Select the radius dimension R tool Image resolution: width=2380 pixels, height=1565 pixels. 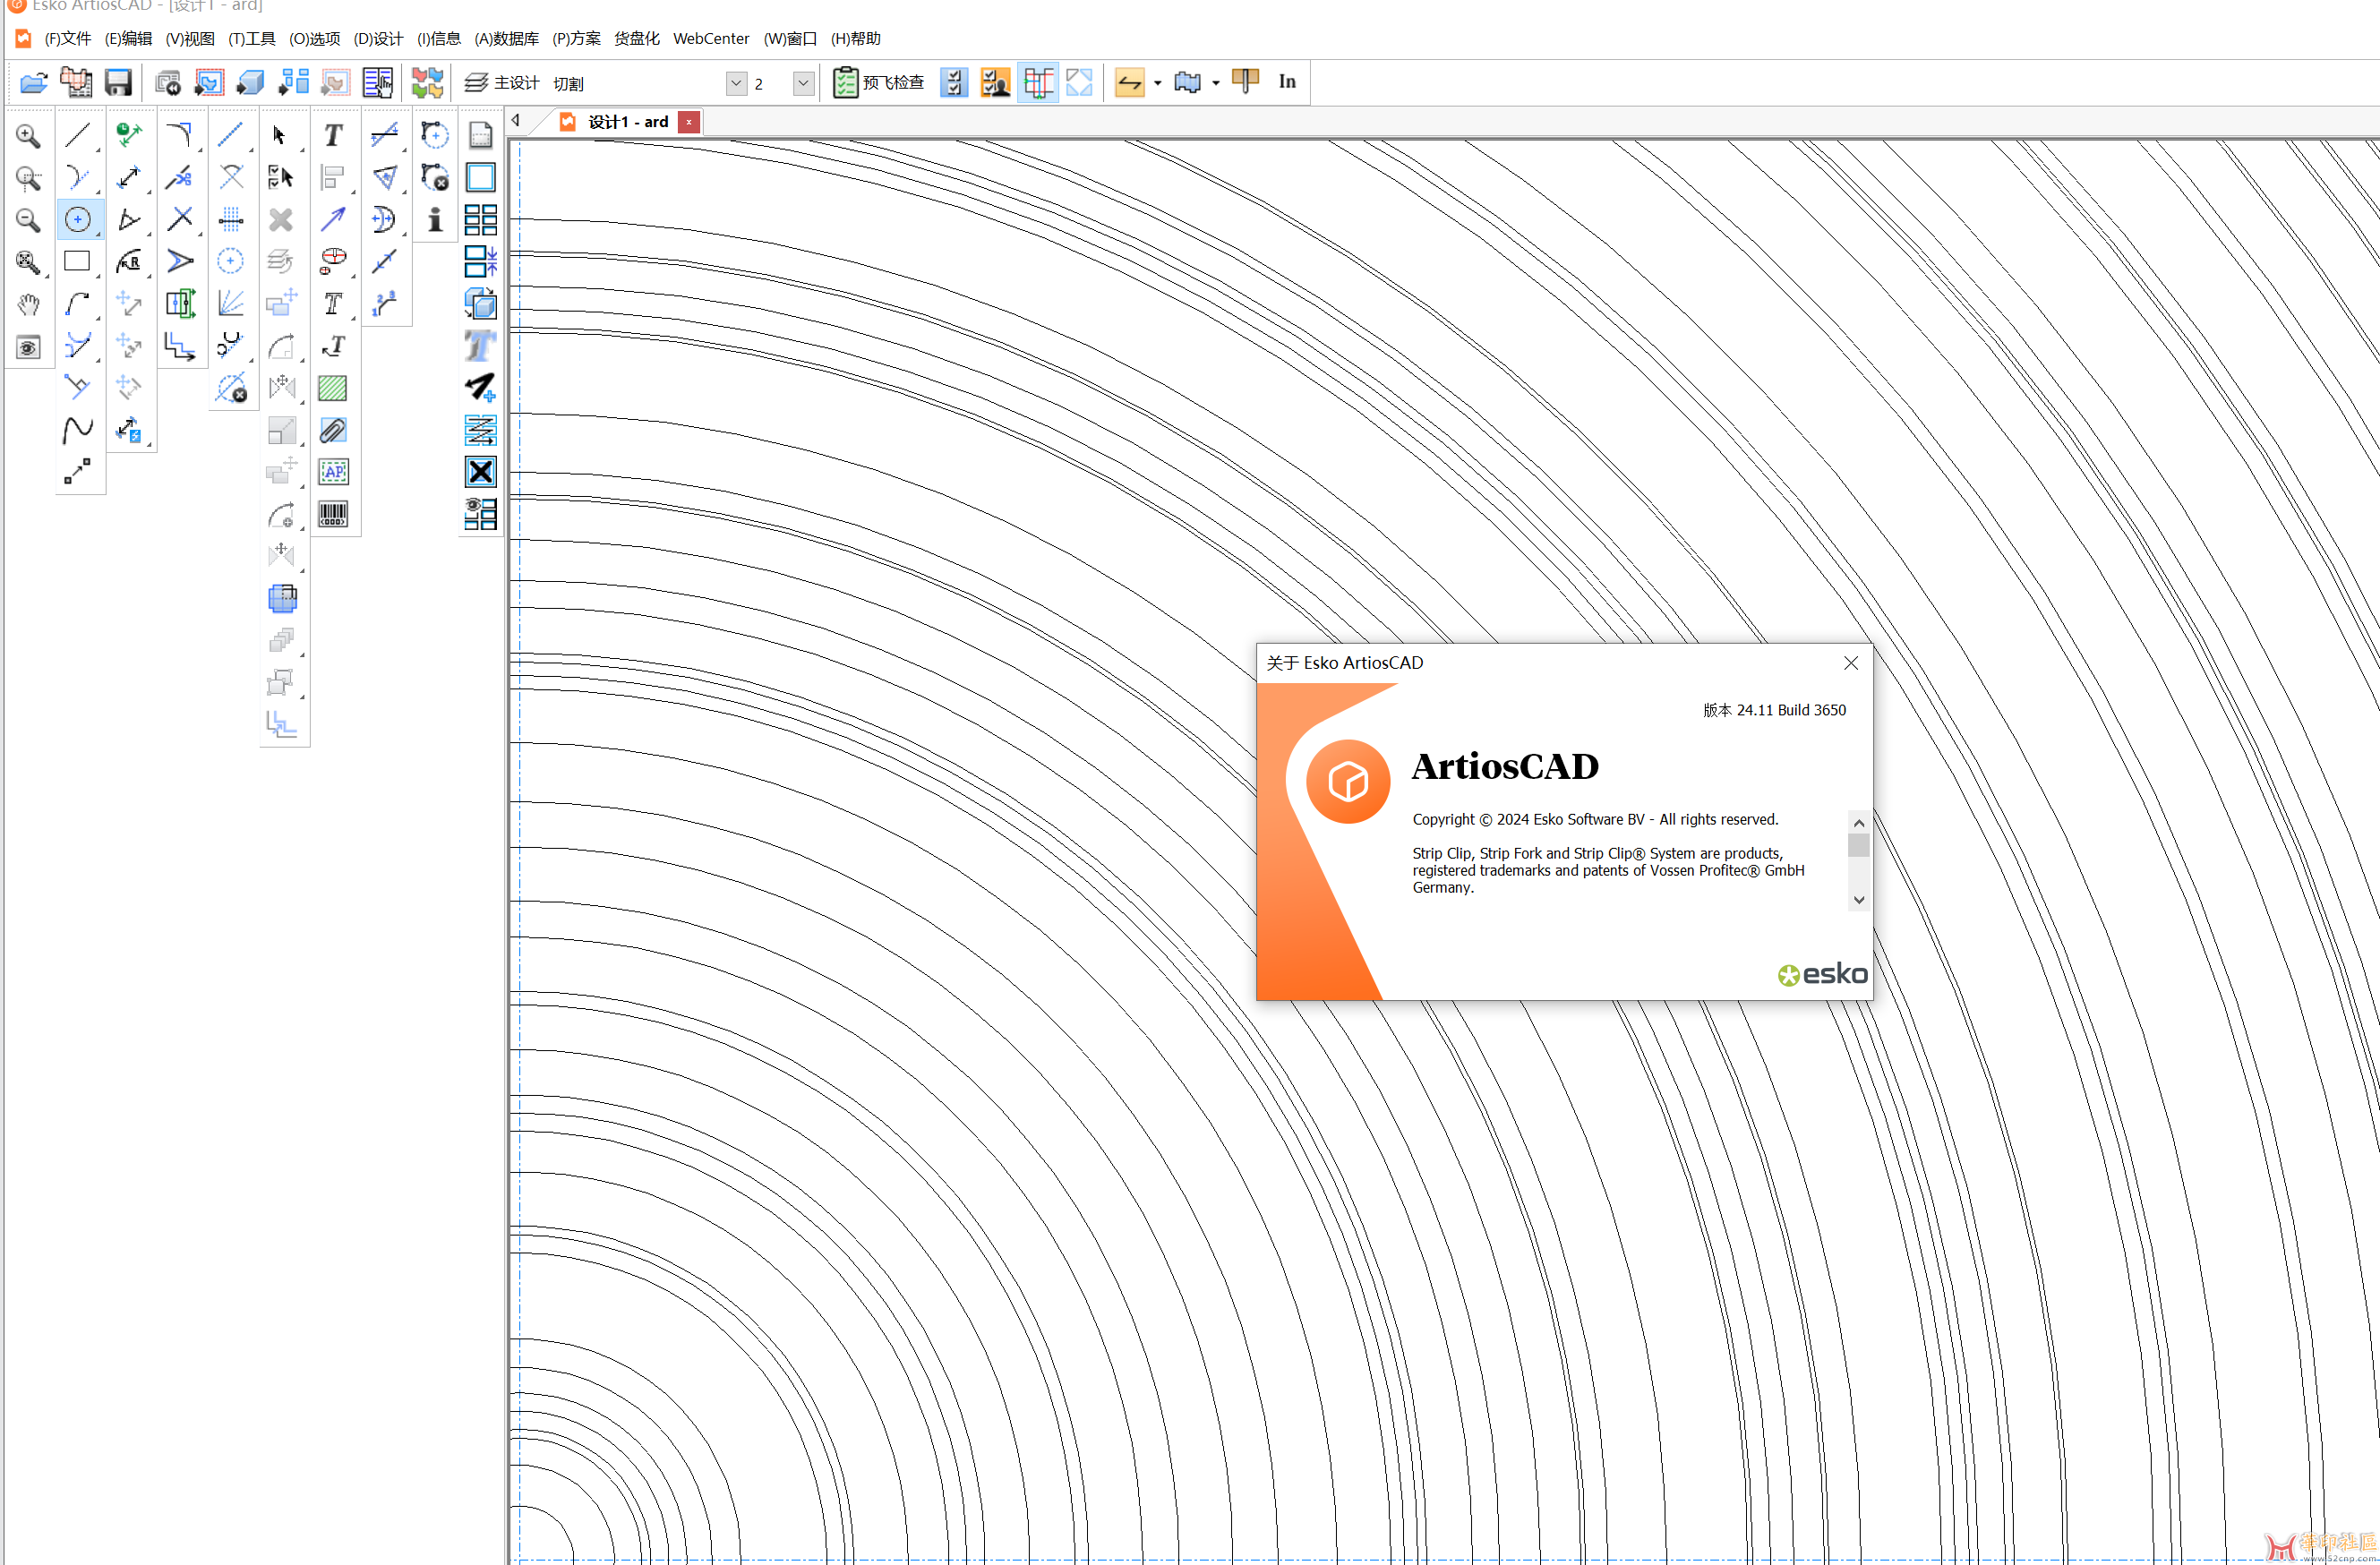[x=129, y=262]
